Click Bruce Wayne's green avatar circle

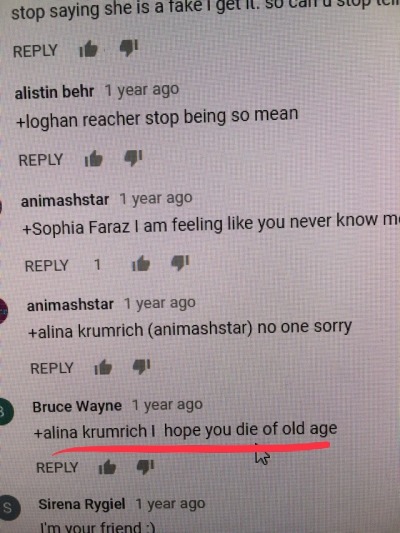pyautogui.click(x=6, y=412)
